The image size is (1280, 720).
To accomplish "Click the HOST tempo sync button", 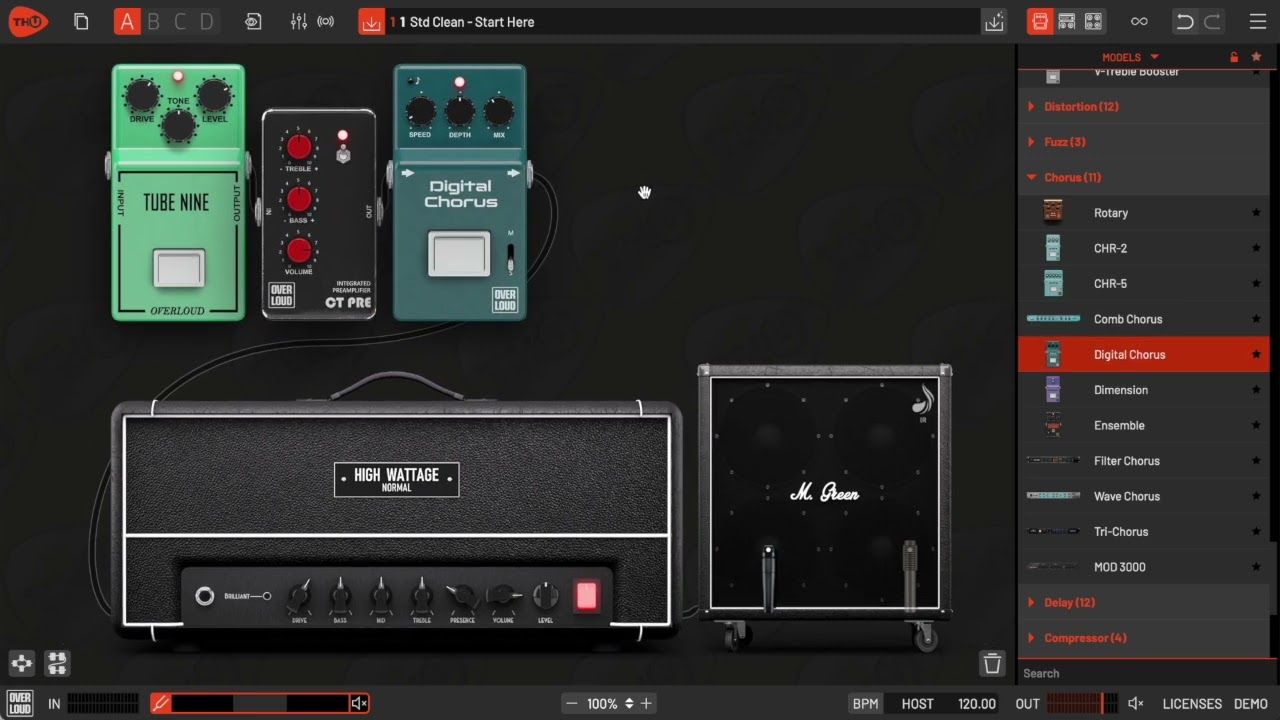I will tap(917, 704).
